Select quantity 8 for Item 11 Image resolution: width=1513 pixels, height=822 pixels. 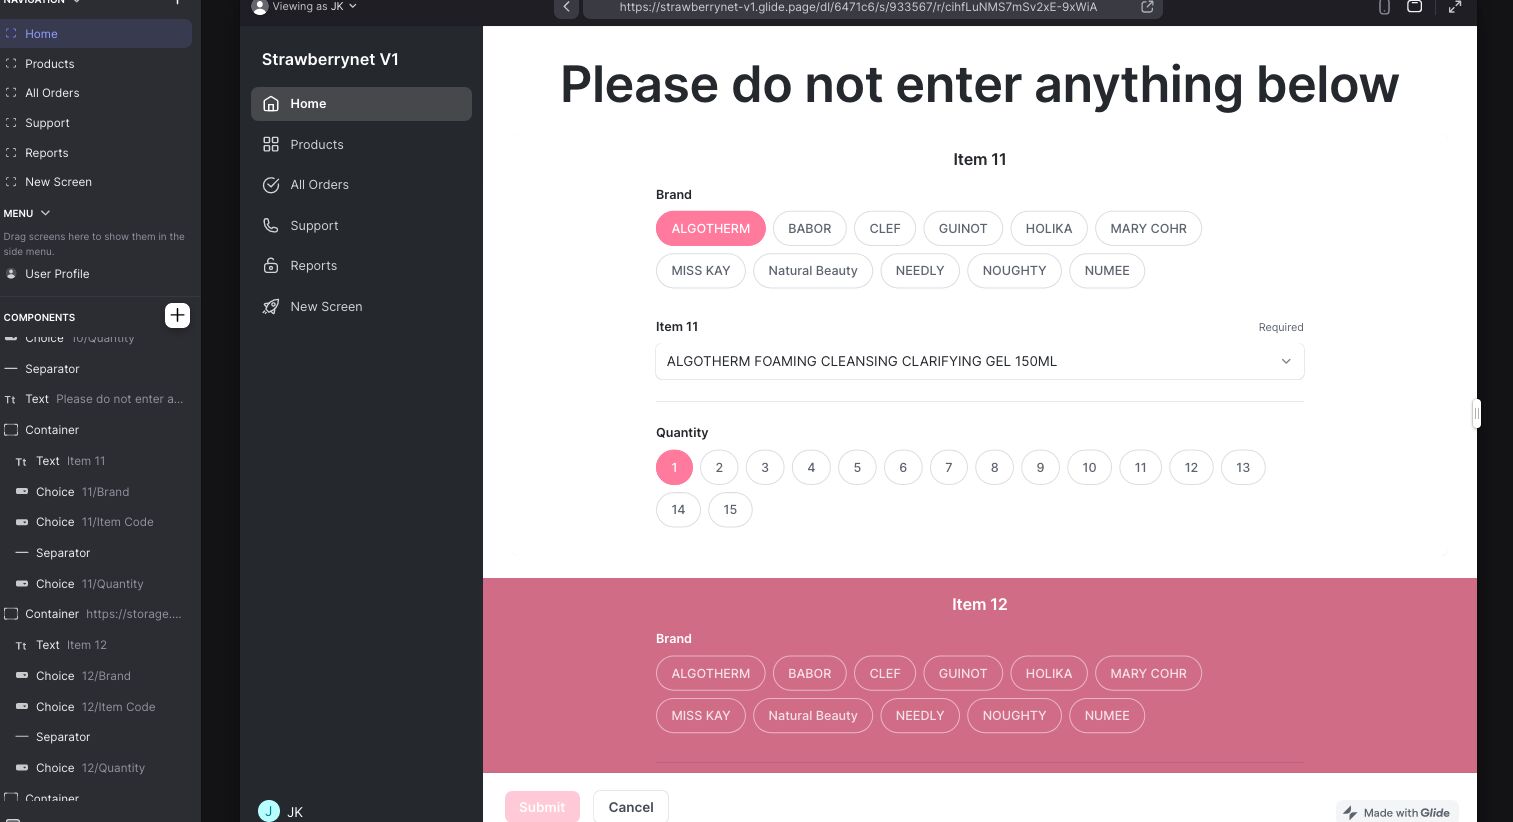[x=994, y=467]
